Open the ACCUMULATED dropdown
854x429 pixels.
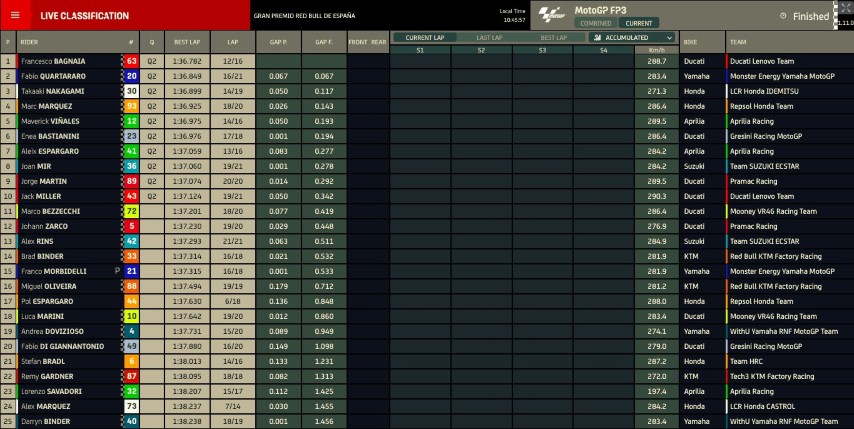tap(633, 38)
